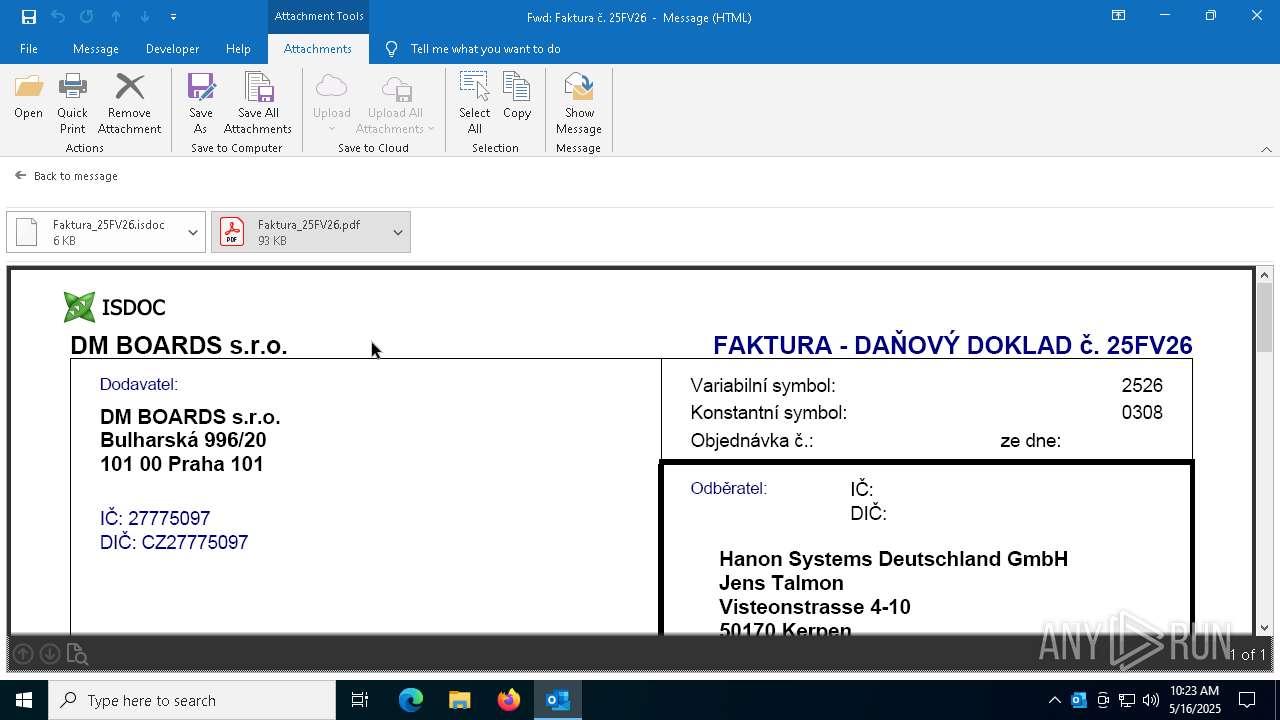Click the Copy button in the ribbon
Screen dimensions: 1280x720
click(517, 98)
